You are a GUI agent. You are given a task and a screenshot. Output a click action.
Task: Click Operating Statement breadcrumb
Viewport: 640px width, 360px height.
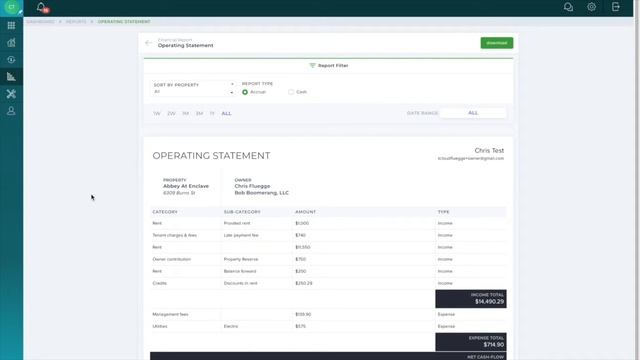[x=124, y=22]
